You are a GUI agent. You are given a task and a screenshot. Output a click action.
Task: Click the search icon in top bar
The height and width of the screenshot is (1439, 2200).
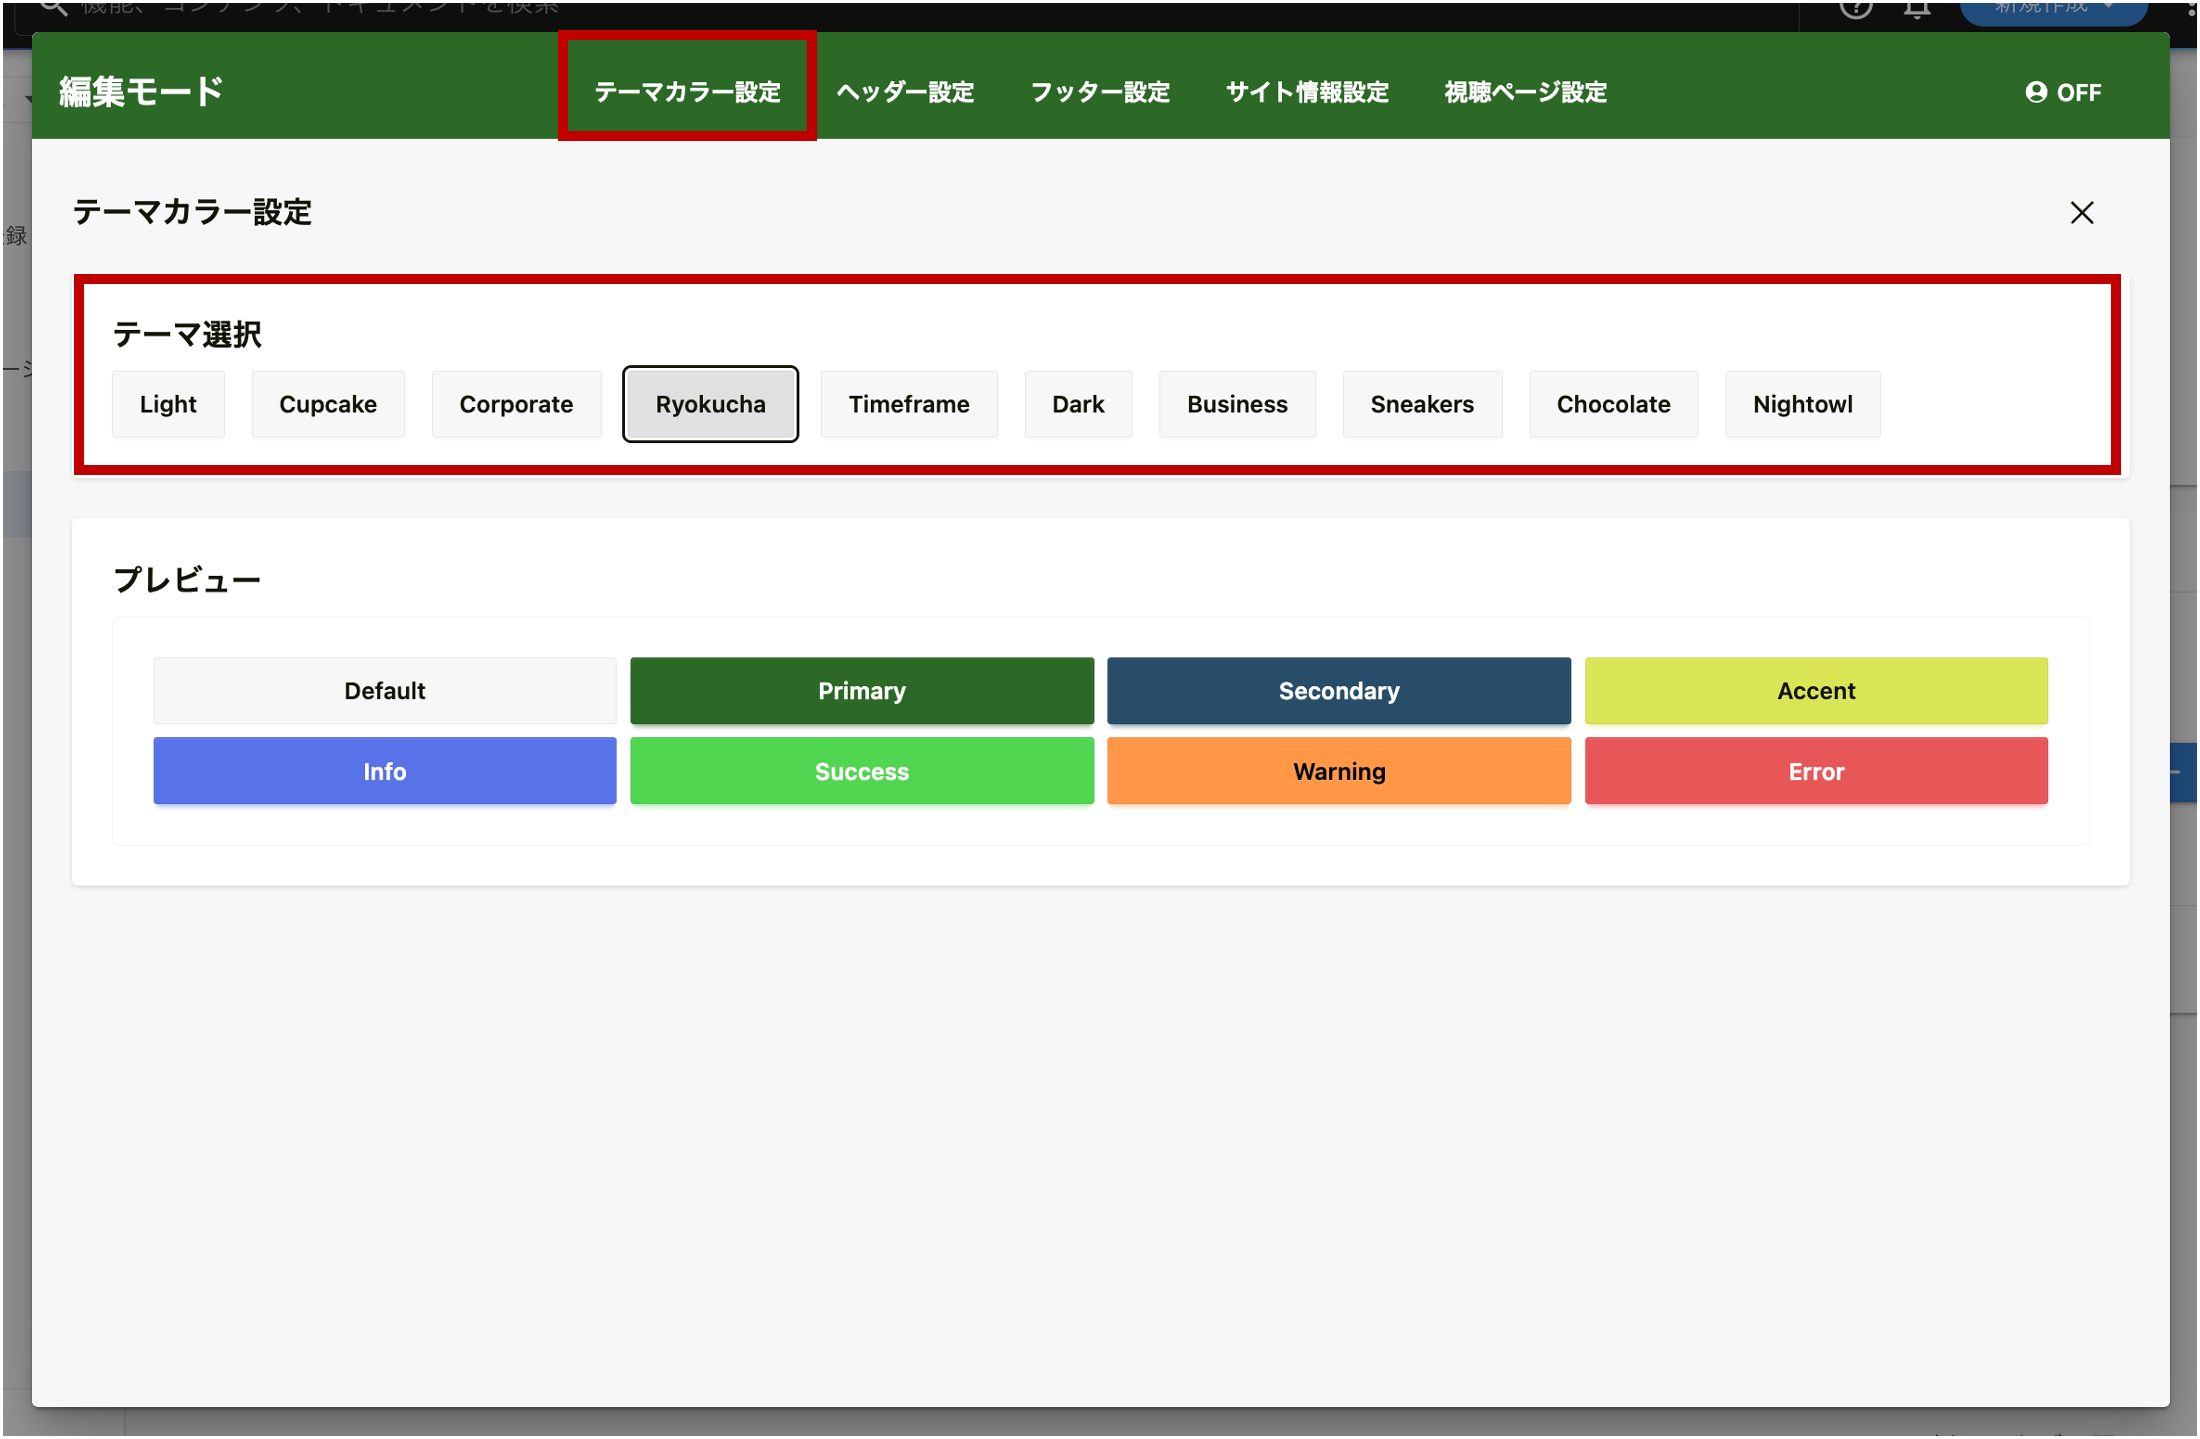coord(52,8)
